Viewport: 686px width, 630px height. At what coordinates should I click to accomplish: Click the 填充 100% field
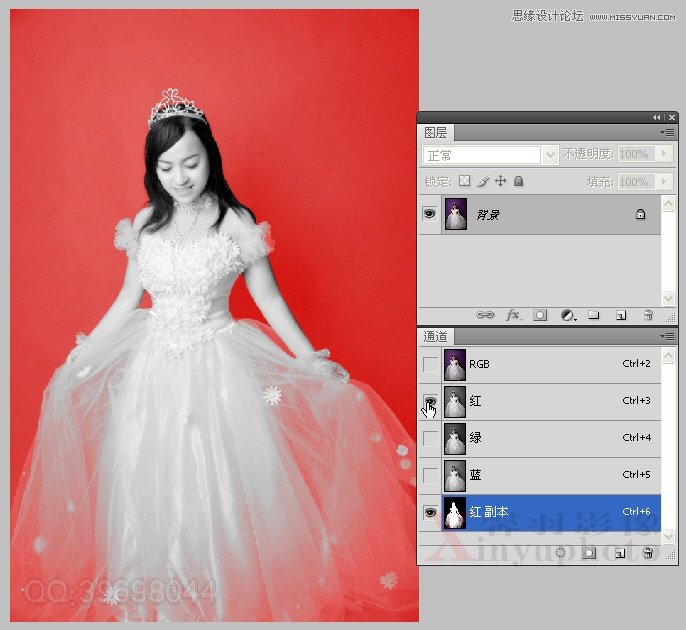coord(637,182)
